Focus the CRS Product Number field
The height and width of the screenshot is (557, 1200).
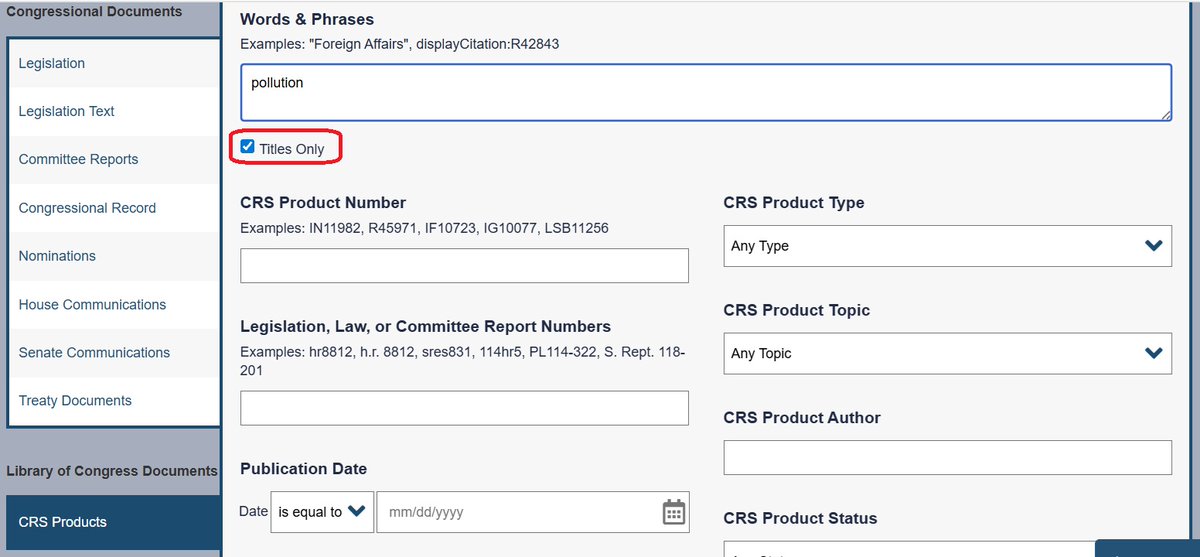(x=464, y=265)
